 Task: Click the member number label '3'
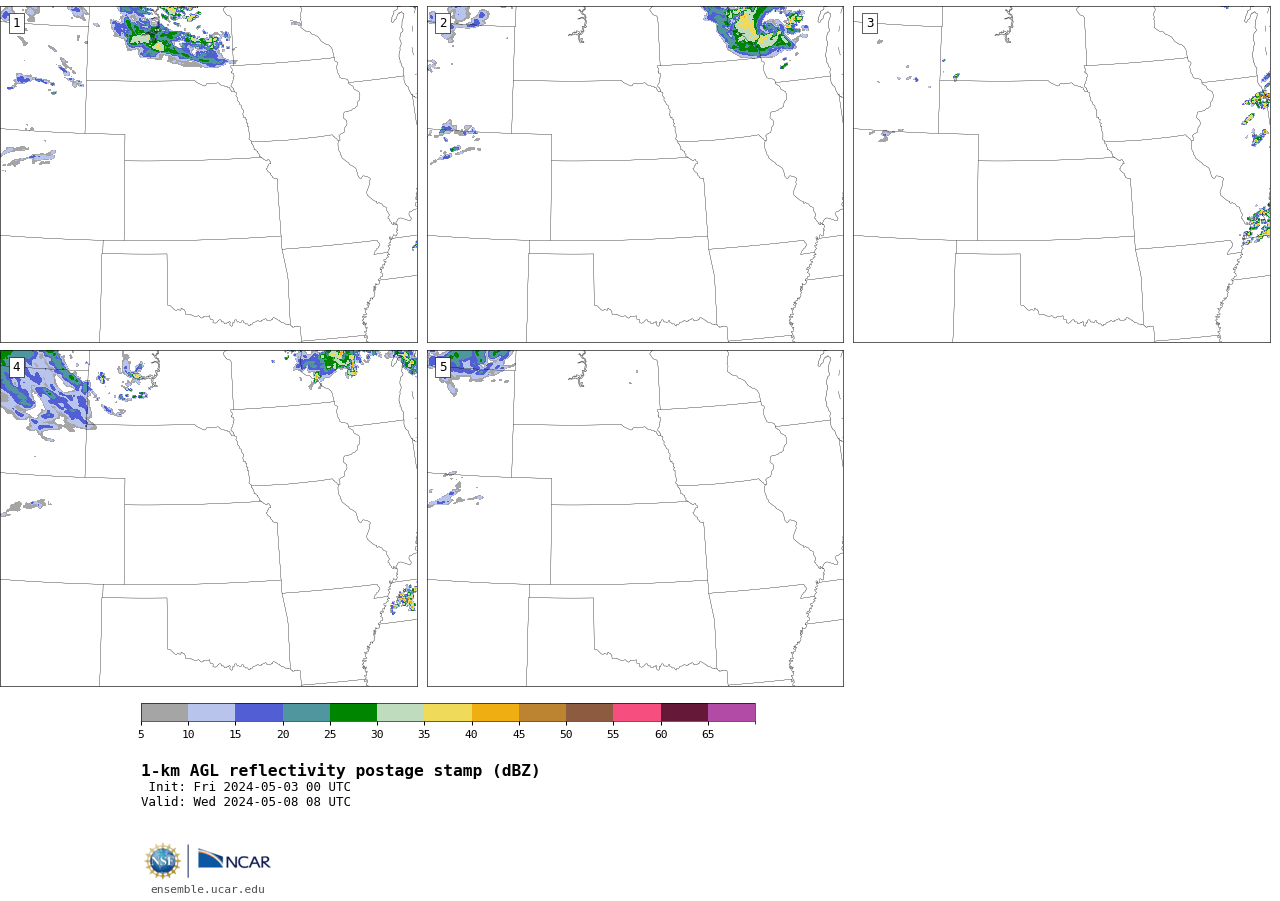tap(870, 23)
